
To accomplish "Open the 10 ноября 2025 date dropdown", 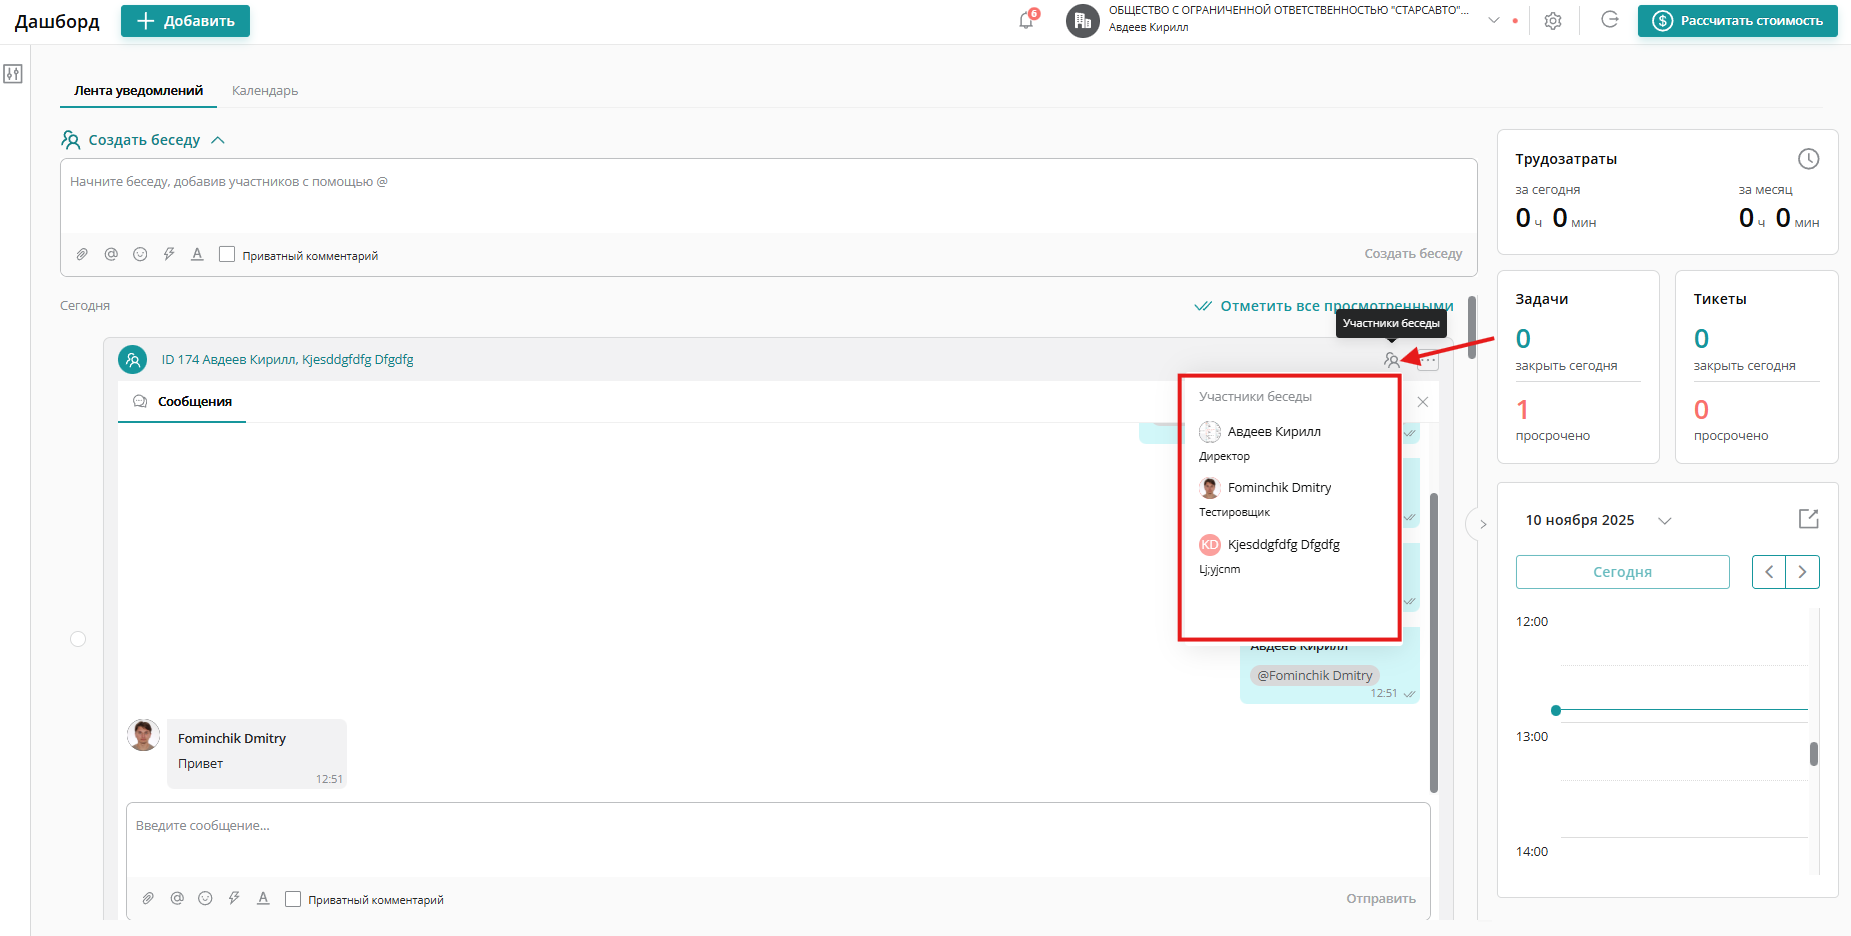I will point(1665,520).
